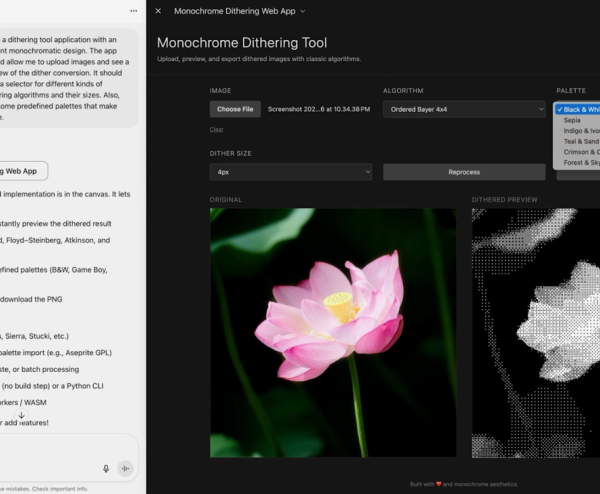Expand the canvas title dropdown chevron
Screen dimensions: 600x494
[303, 11]
